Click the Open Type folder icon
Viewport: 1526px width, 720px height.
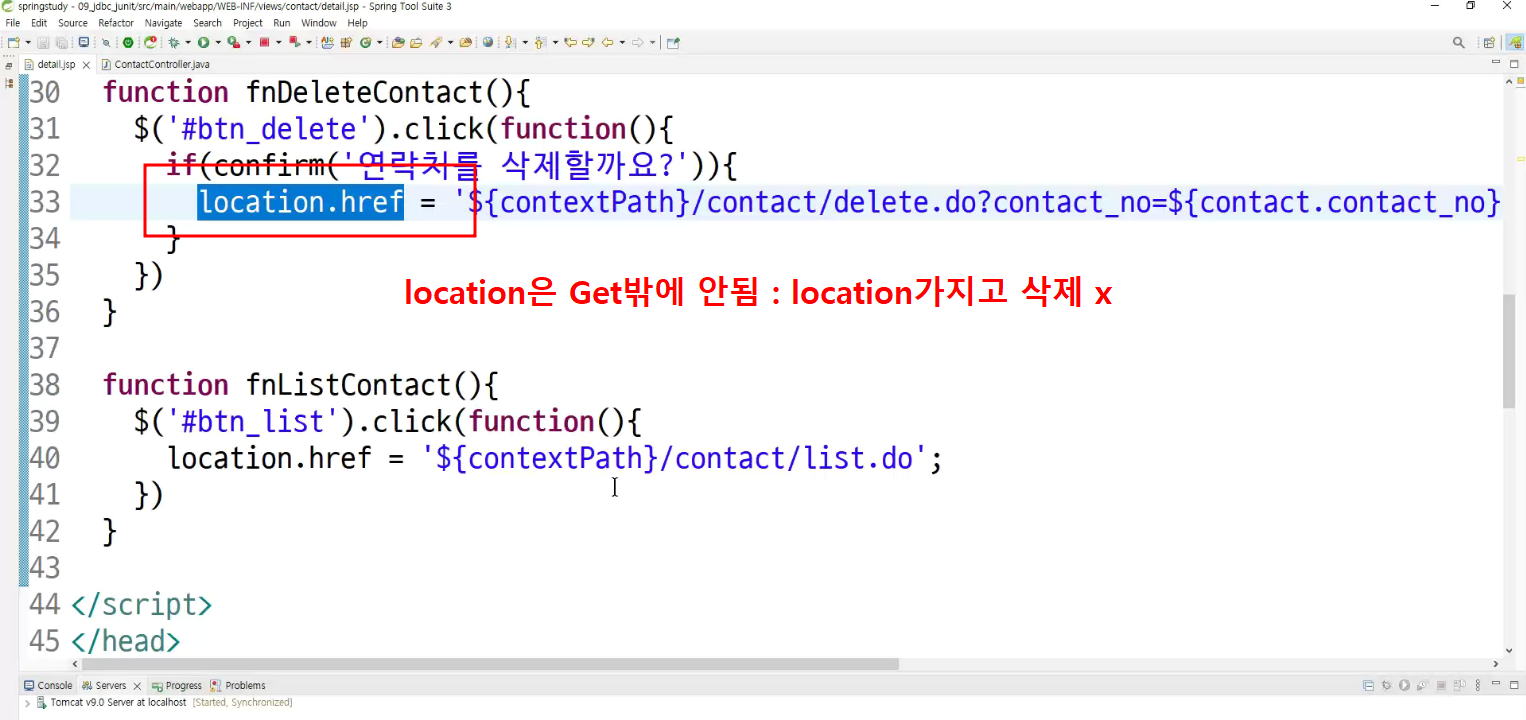point(397,42)
